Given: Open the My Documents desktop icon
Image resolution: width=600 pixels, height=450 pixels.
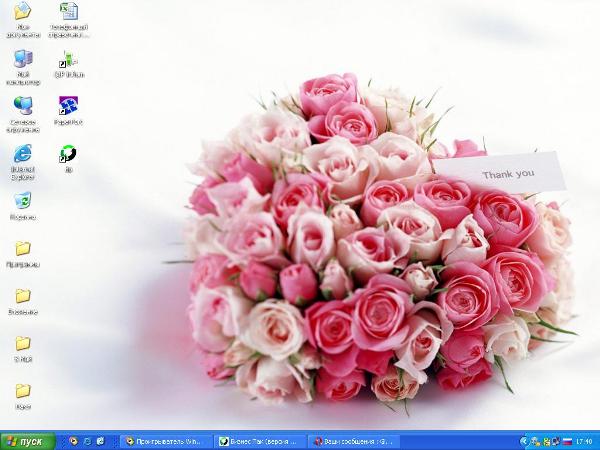Looking at the screenshot, I should click(x=22, y=12).
